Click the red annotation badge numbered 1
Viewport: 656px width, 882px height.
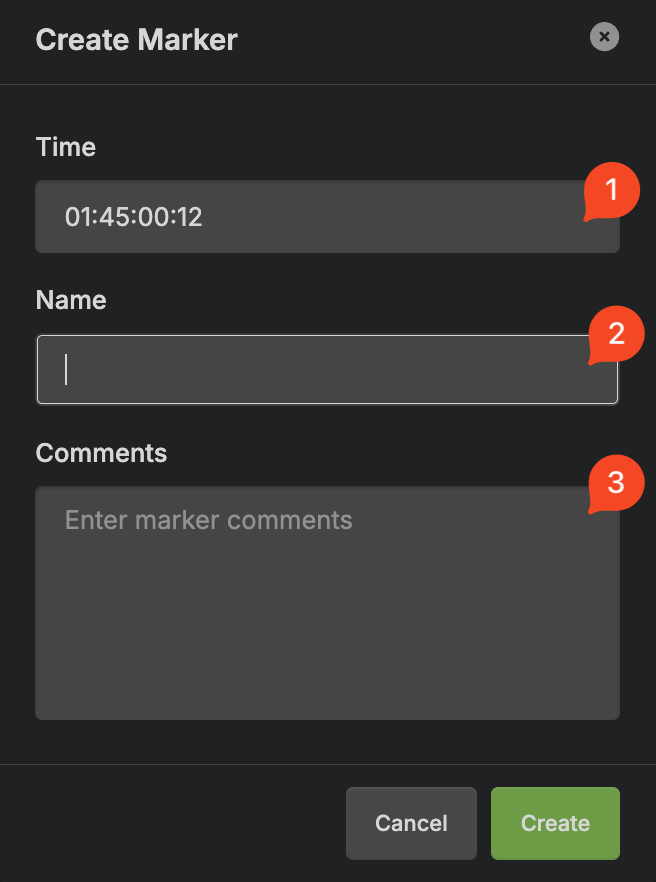tap(612, 189)
